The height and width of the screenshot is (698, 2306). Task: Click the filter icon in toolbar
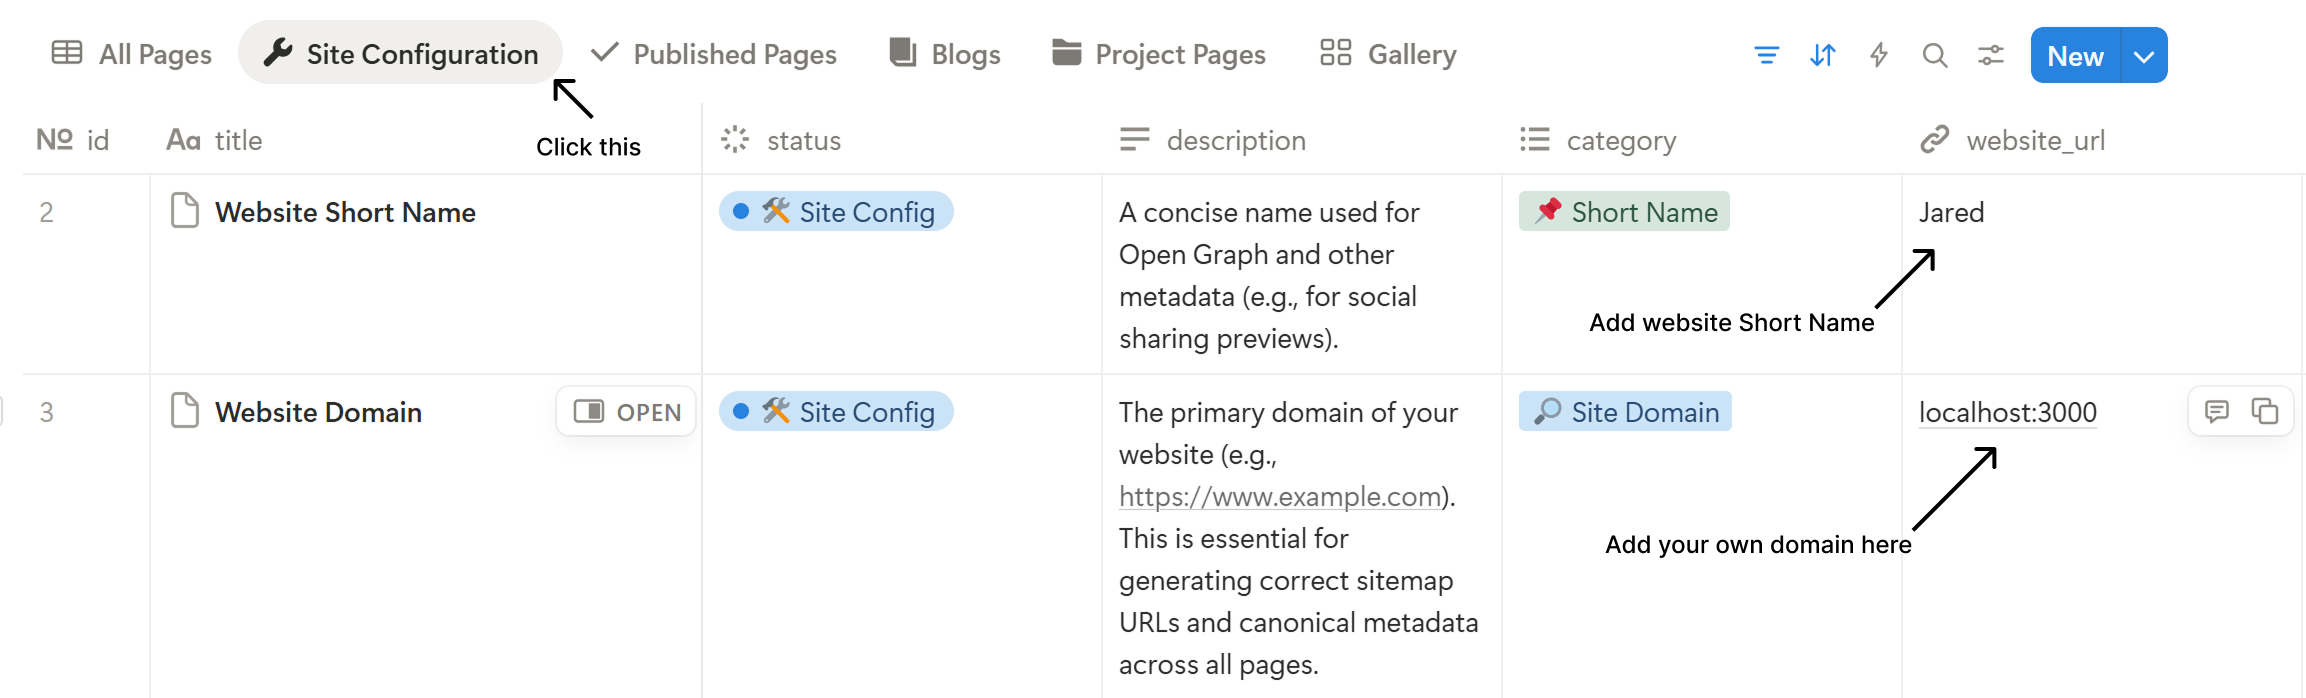click(x=1766, y=55)
